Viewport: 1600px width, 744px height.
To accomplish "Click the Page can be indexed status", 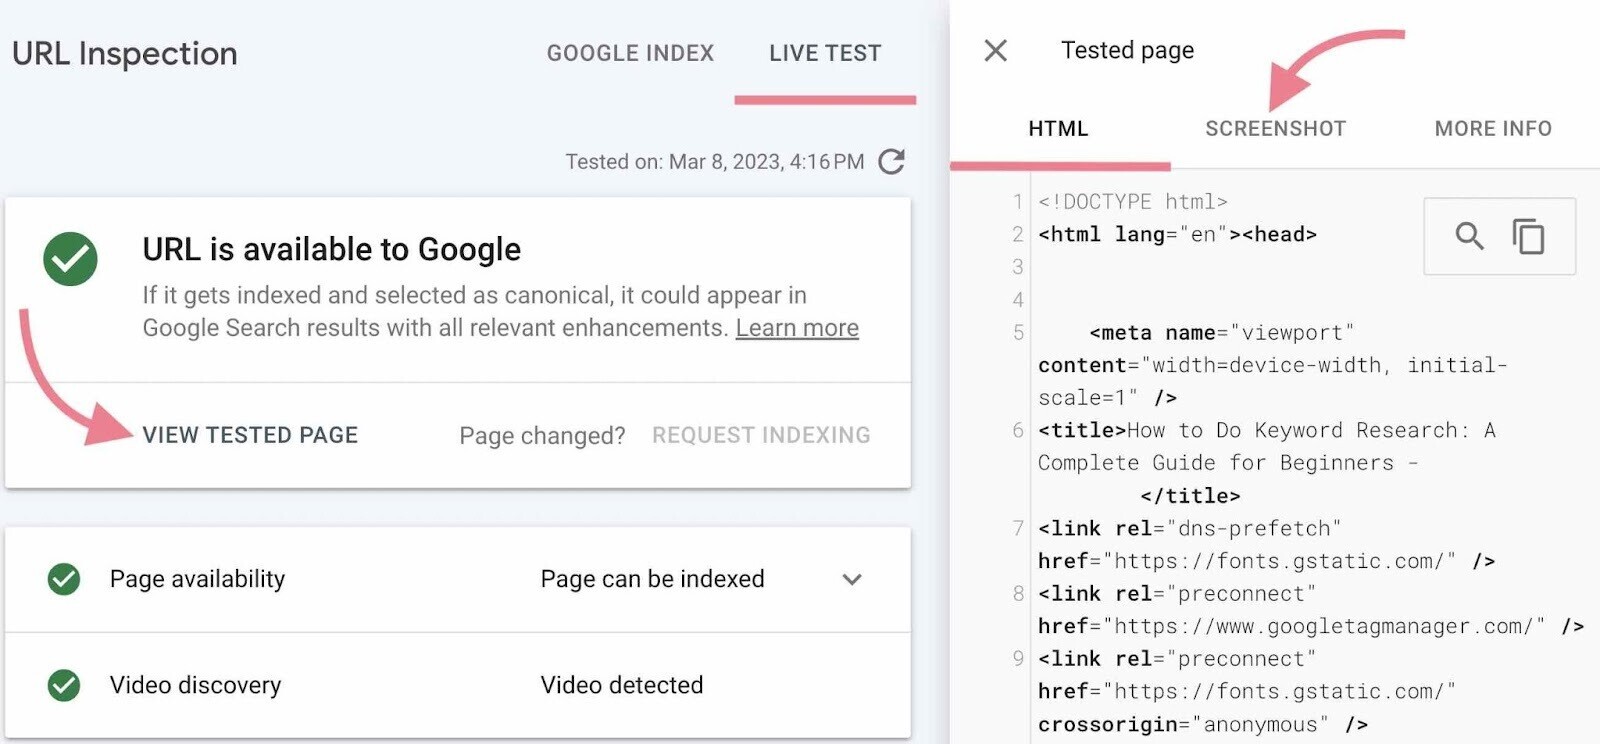I will pyautogui.click(x=652, y=579).
